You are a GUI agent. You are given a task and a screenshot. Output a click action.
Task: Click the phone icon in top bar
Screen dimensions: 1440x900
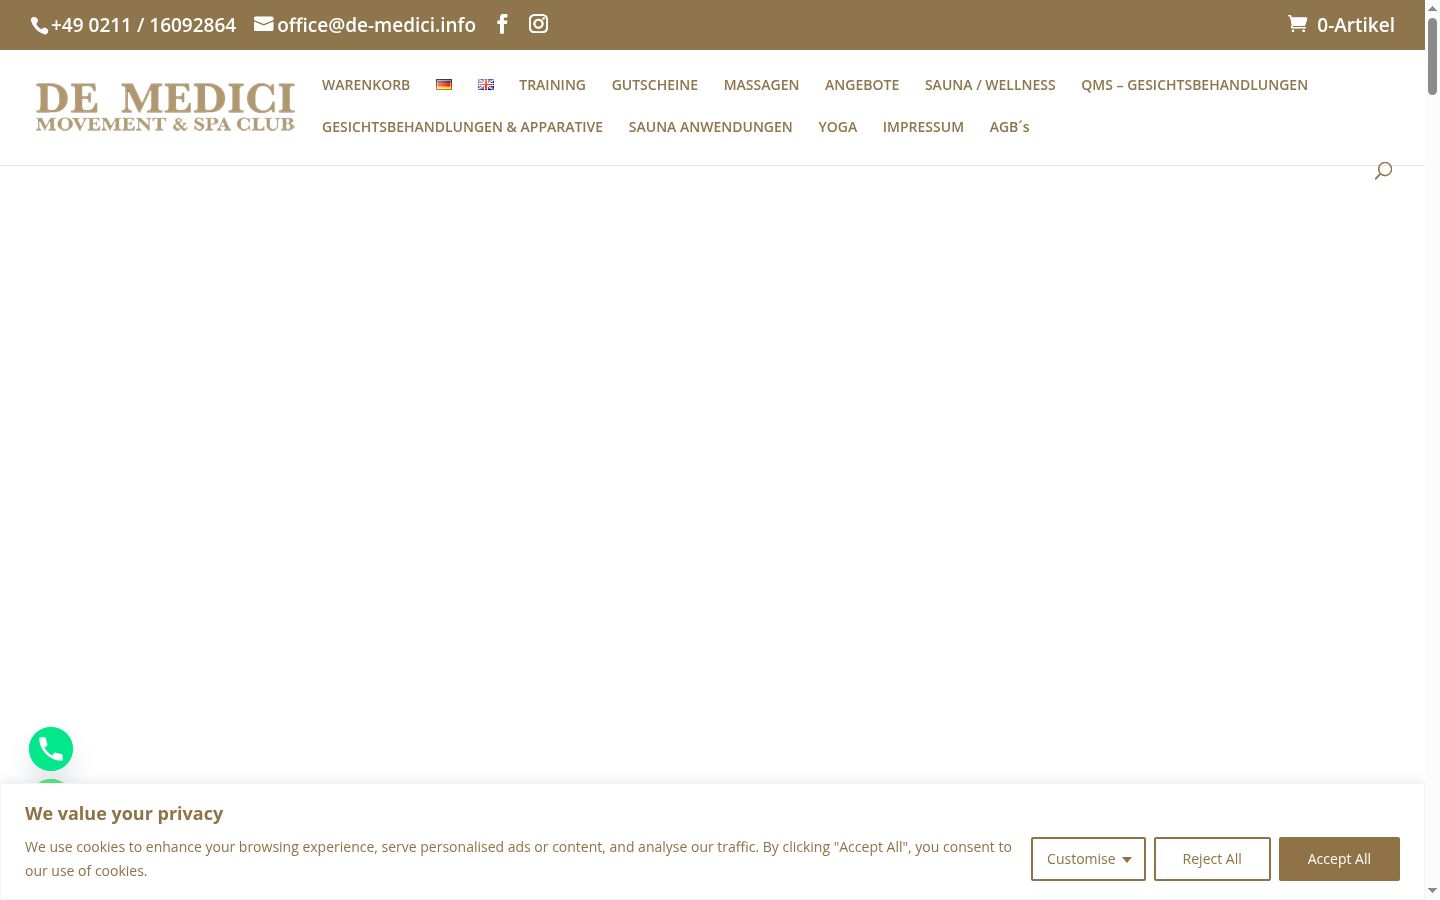tap(39, 26)
